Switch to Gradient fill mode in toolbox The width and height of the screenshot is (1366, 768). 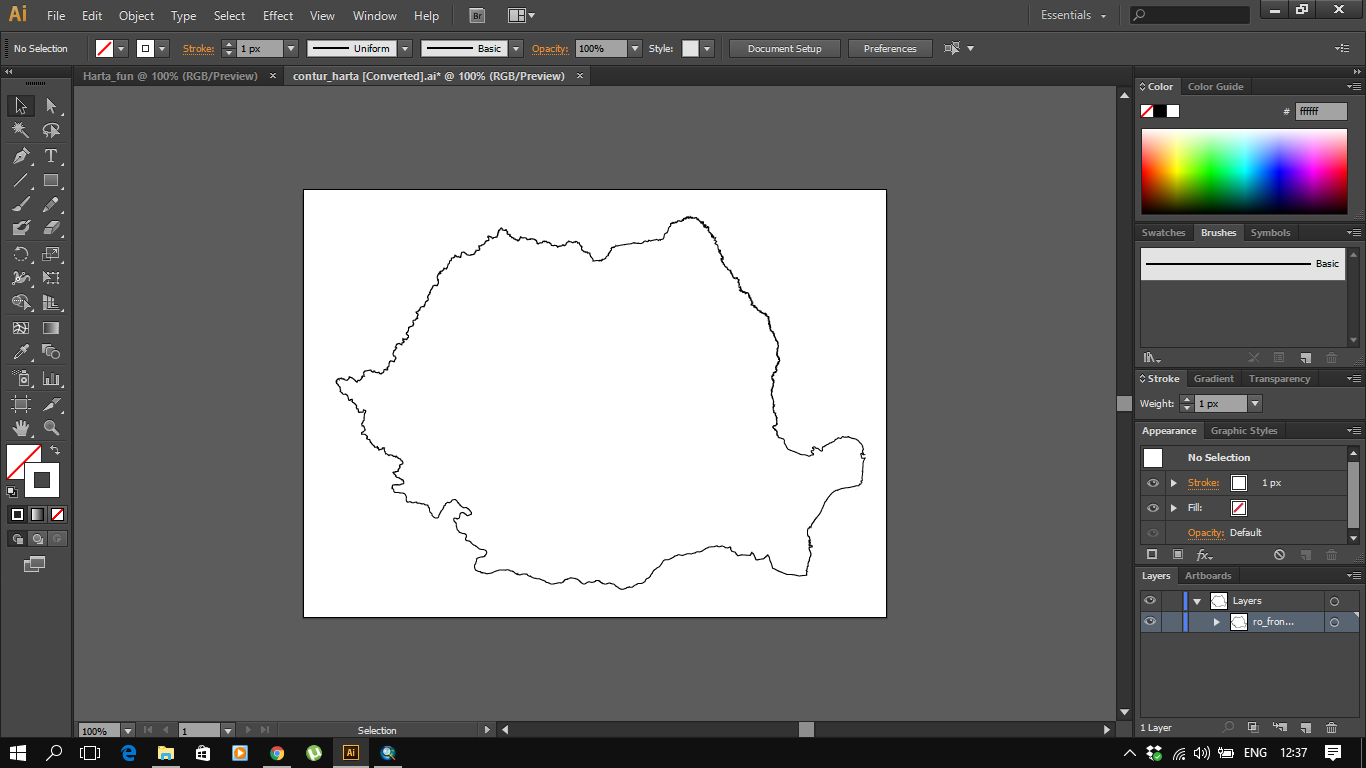pyautogui.click(x=37, y=515)
